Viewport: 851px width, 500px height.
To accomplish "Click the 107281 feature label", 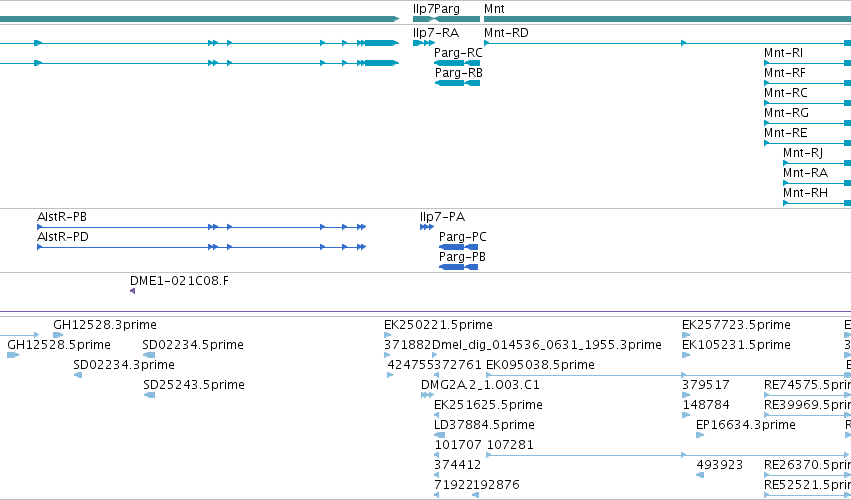I will pyautogui.click(x=510, y=445).
